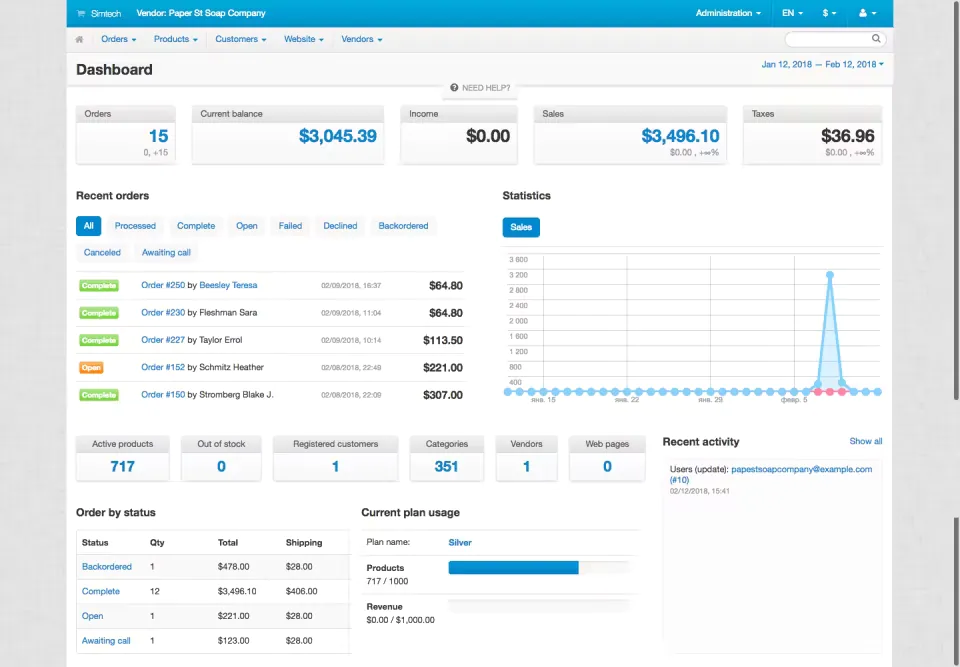Filter recent orders by Complete
This screenshot has height=667, width=960.
196,226
